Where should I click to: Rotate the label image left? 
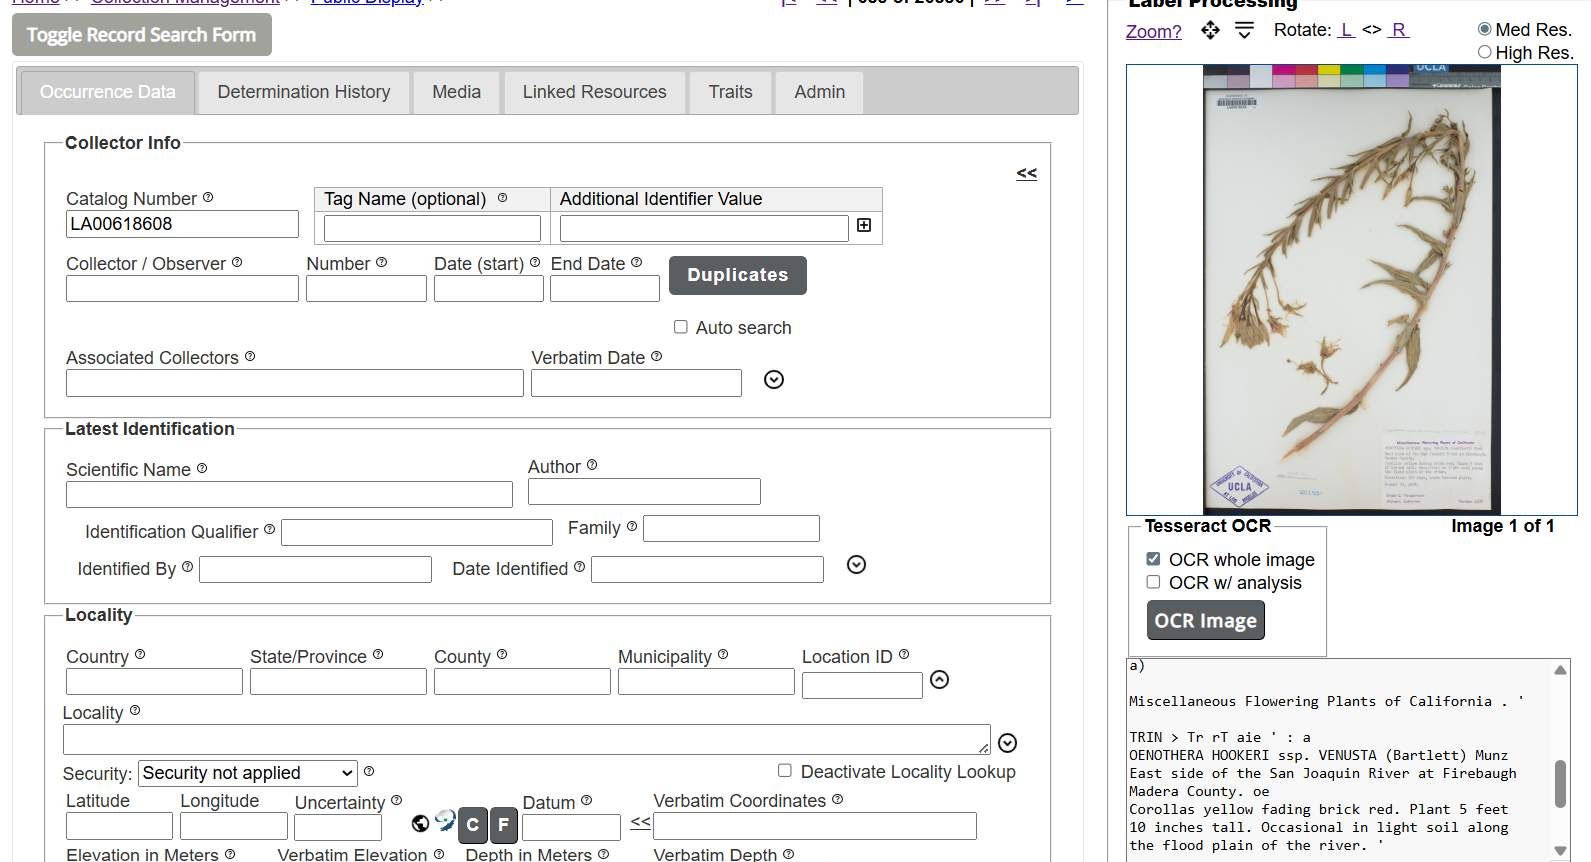pyautogui.click(x=1346, y=31)
